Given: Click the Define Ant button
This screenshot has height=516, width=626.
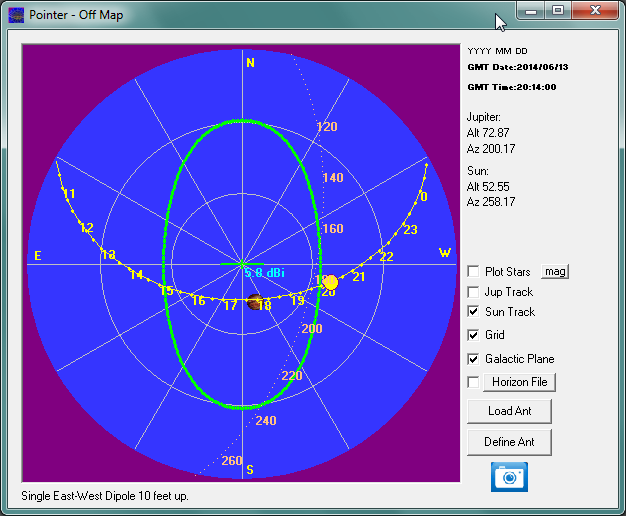Looking at the screenshot, I should point(509,442).
